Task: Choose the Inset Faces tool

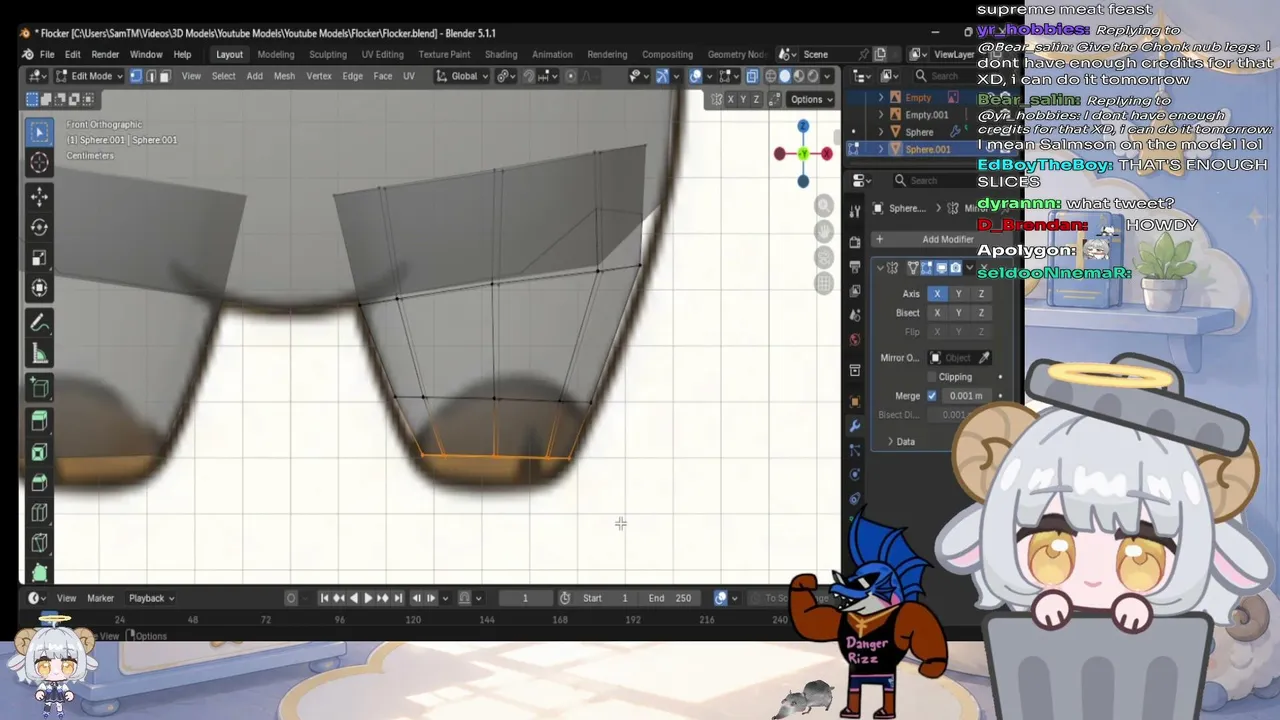Action: pos(39,452)
